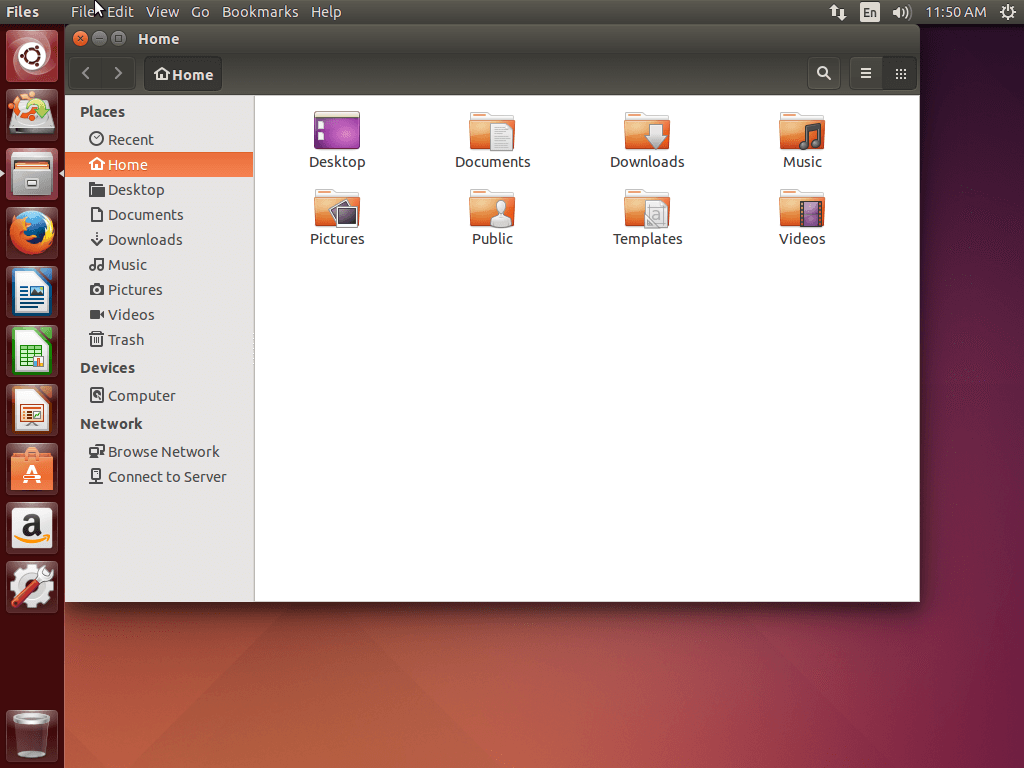Click the Files launcher icon
The height and width of the screenshot is (768, 1024).
[32, 174]
